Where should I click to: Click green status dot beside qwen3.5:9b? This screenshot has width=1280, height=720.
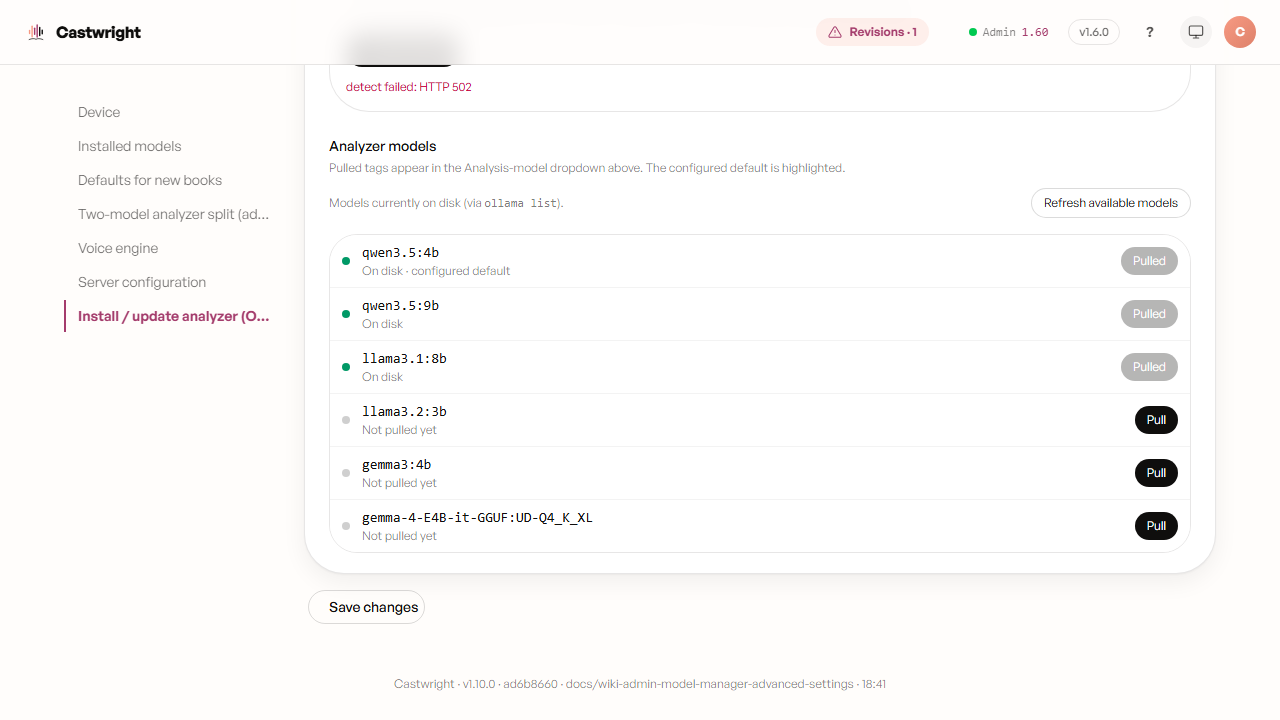pyautogui.click(x=346, y=314)
